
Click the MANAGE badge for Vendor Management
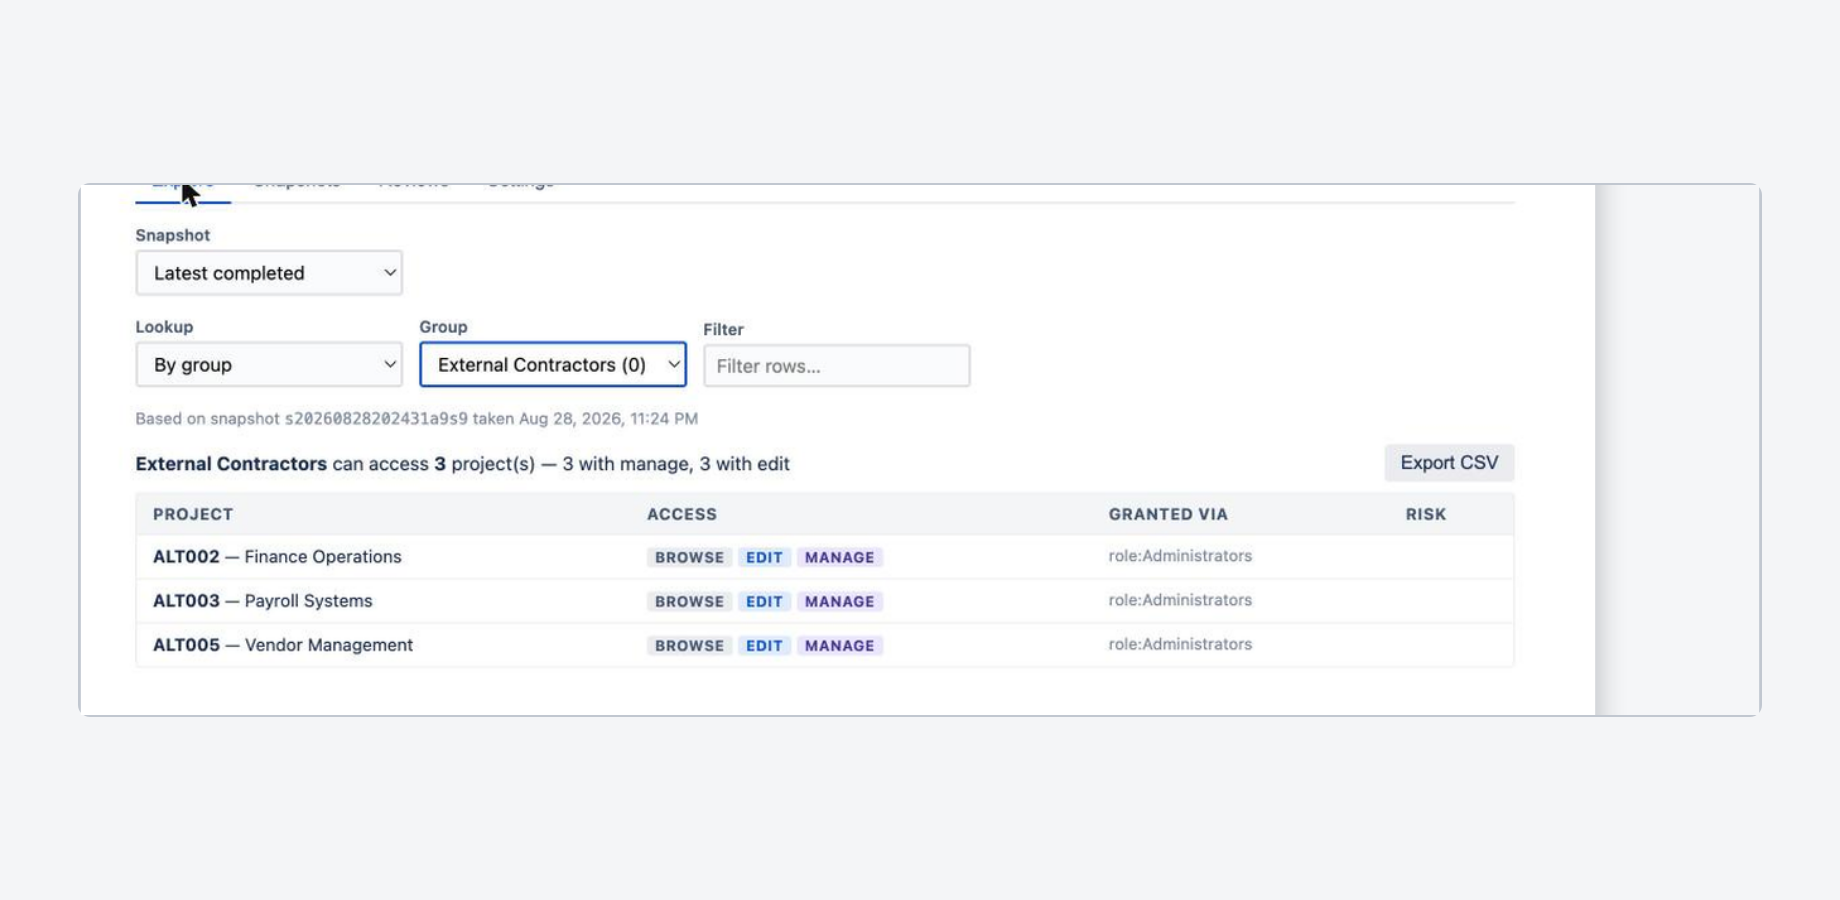click(x=839, y=646)
